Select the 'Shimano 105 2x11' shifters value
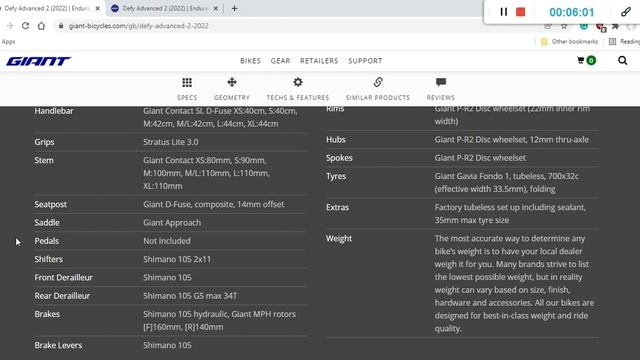Viewport: 640px width, 360px height. (177, 259)
